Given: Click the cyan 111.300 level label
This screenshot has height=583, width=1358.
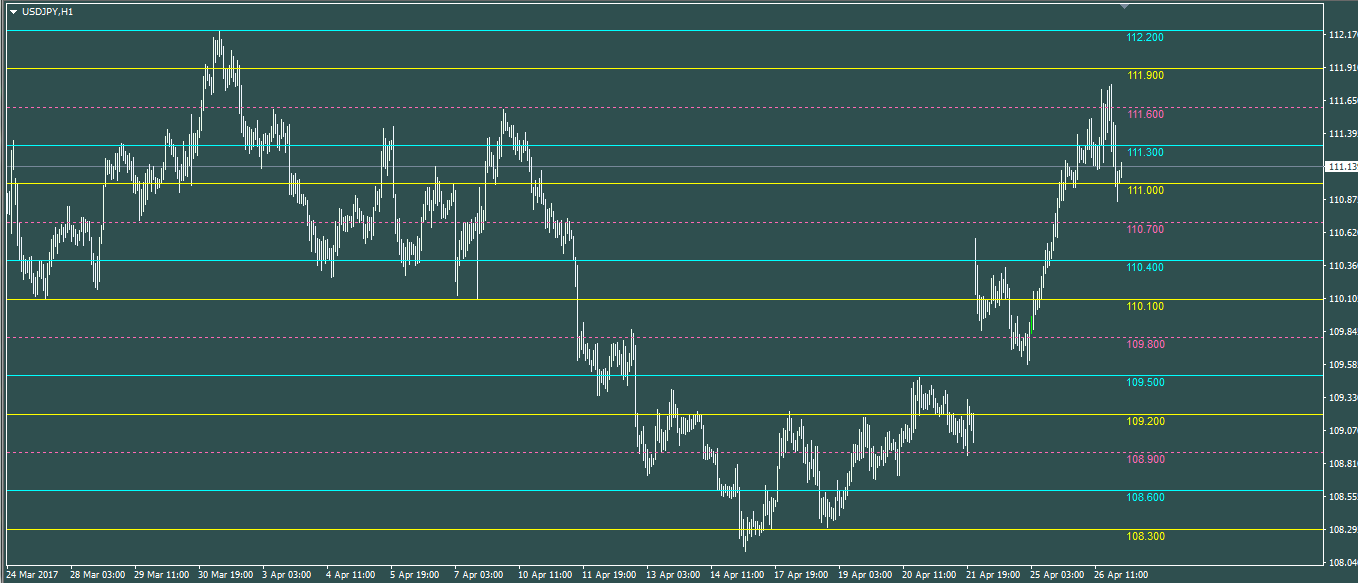Looking at the screenshot, I should click(x=1145, y=153).
